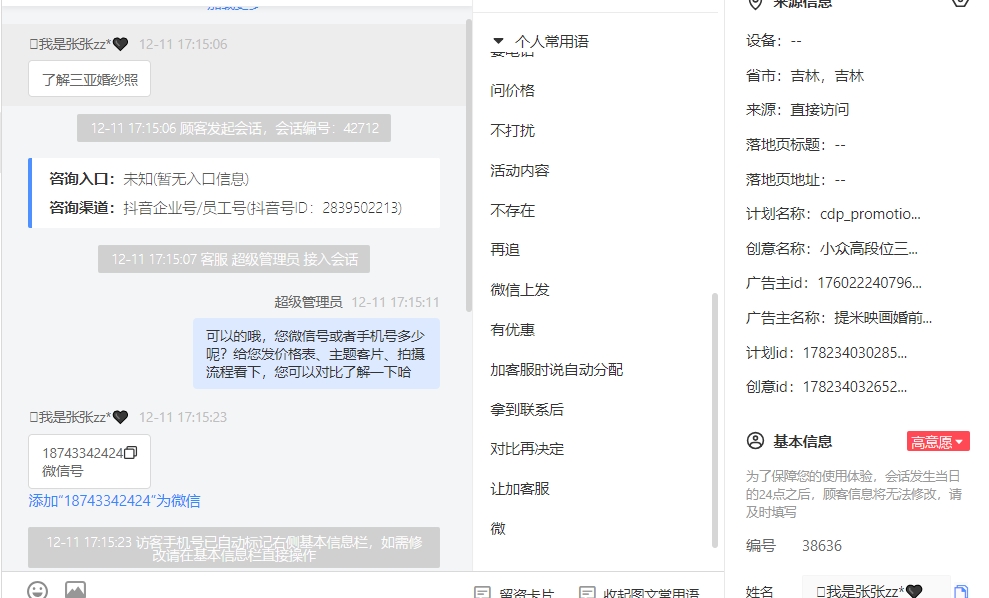989x598 pixels.
Task: Click the 咨询入口 未知 info line
Action: tap(149, 179)
